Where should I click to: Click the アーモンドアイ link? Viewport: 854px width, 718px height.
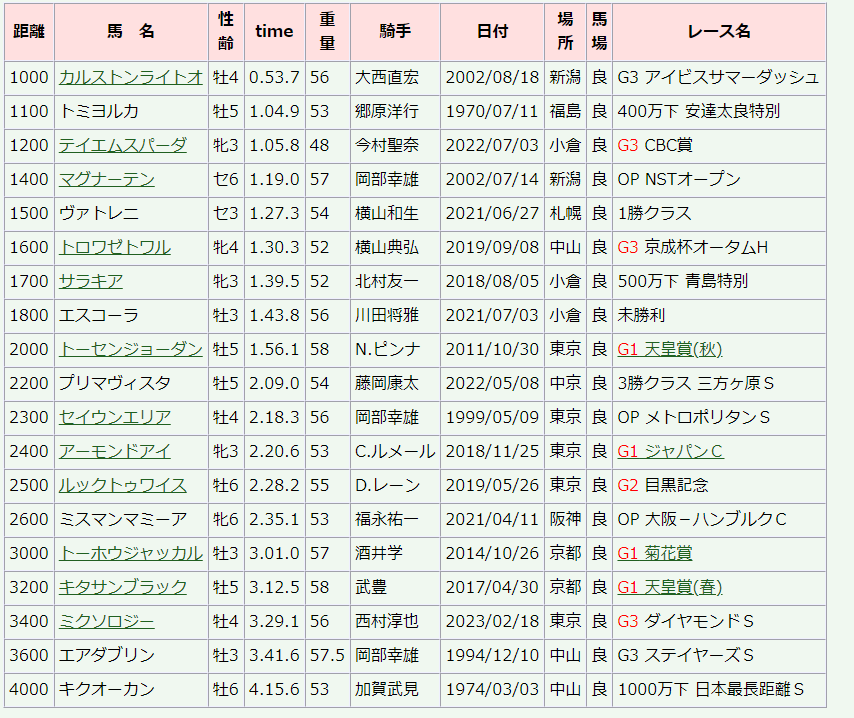coord(114,451)
